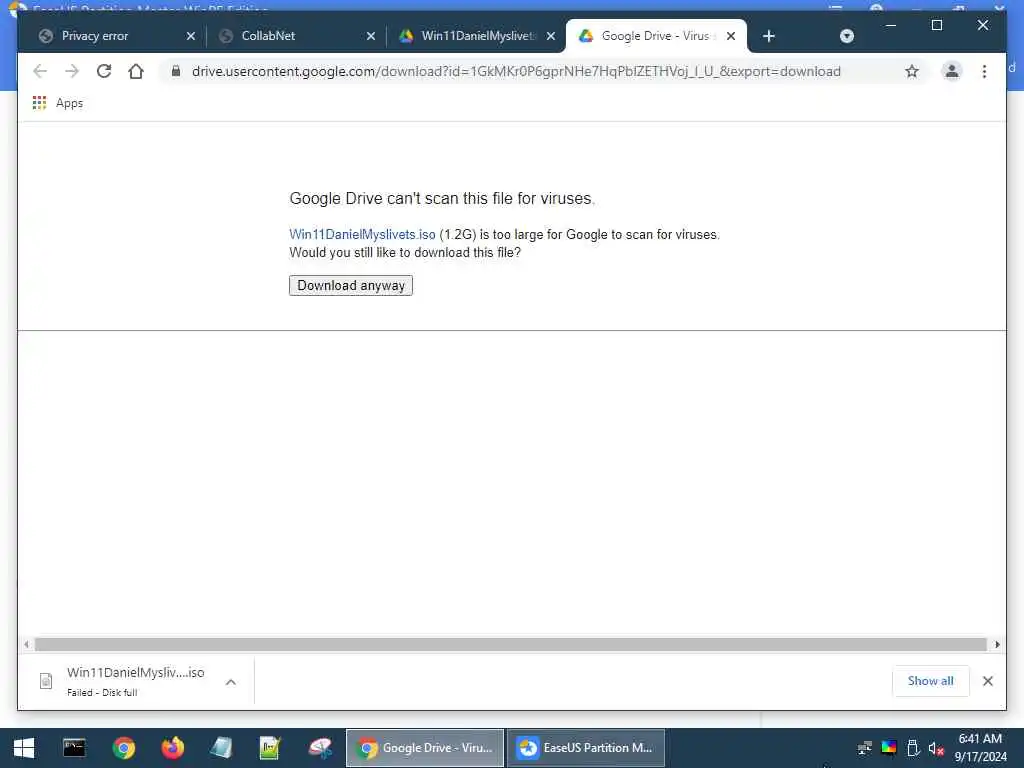
Task: Open the Chrome profile menu
Action: (952, 71)
